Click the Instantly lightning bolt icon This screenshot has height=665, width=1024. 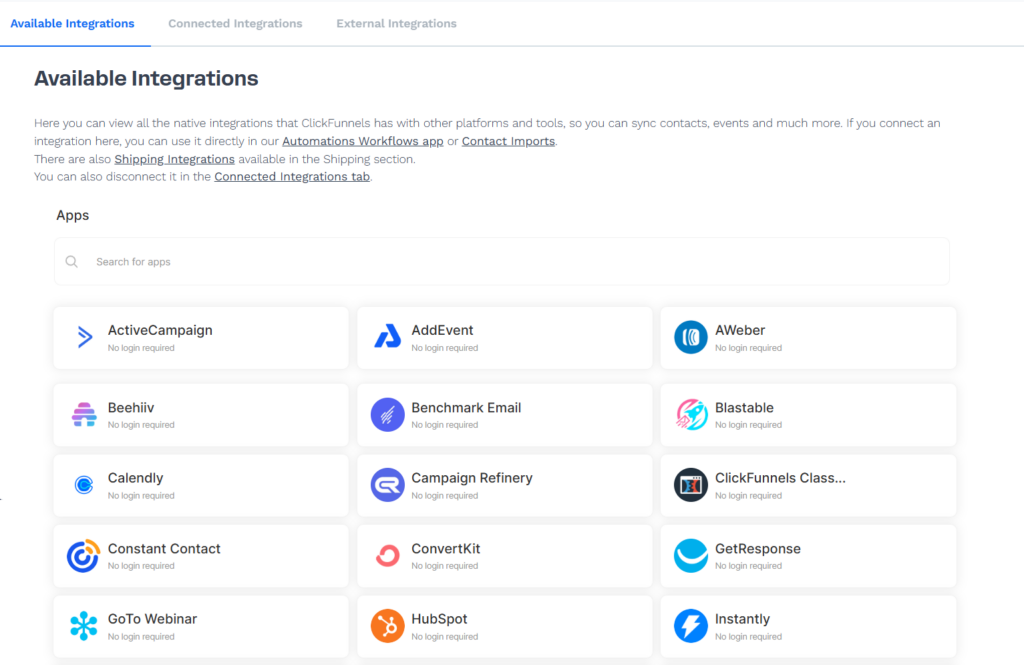pyautogui.click(x=690, y=626)
